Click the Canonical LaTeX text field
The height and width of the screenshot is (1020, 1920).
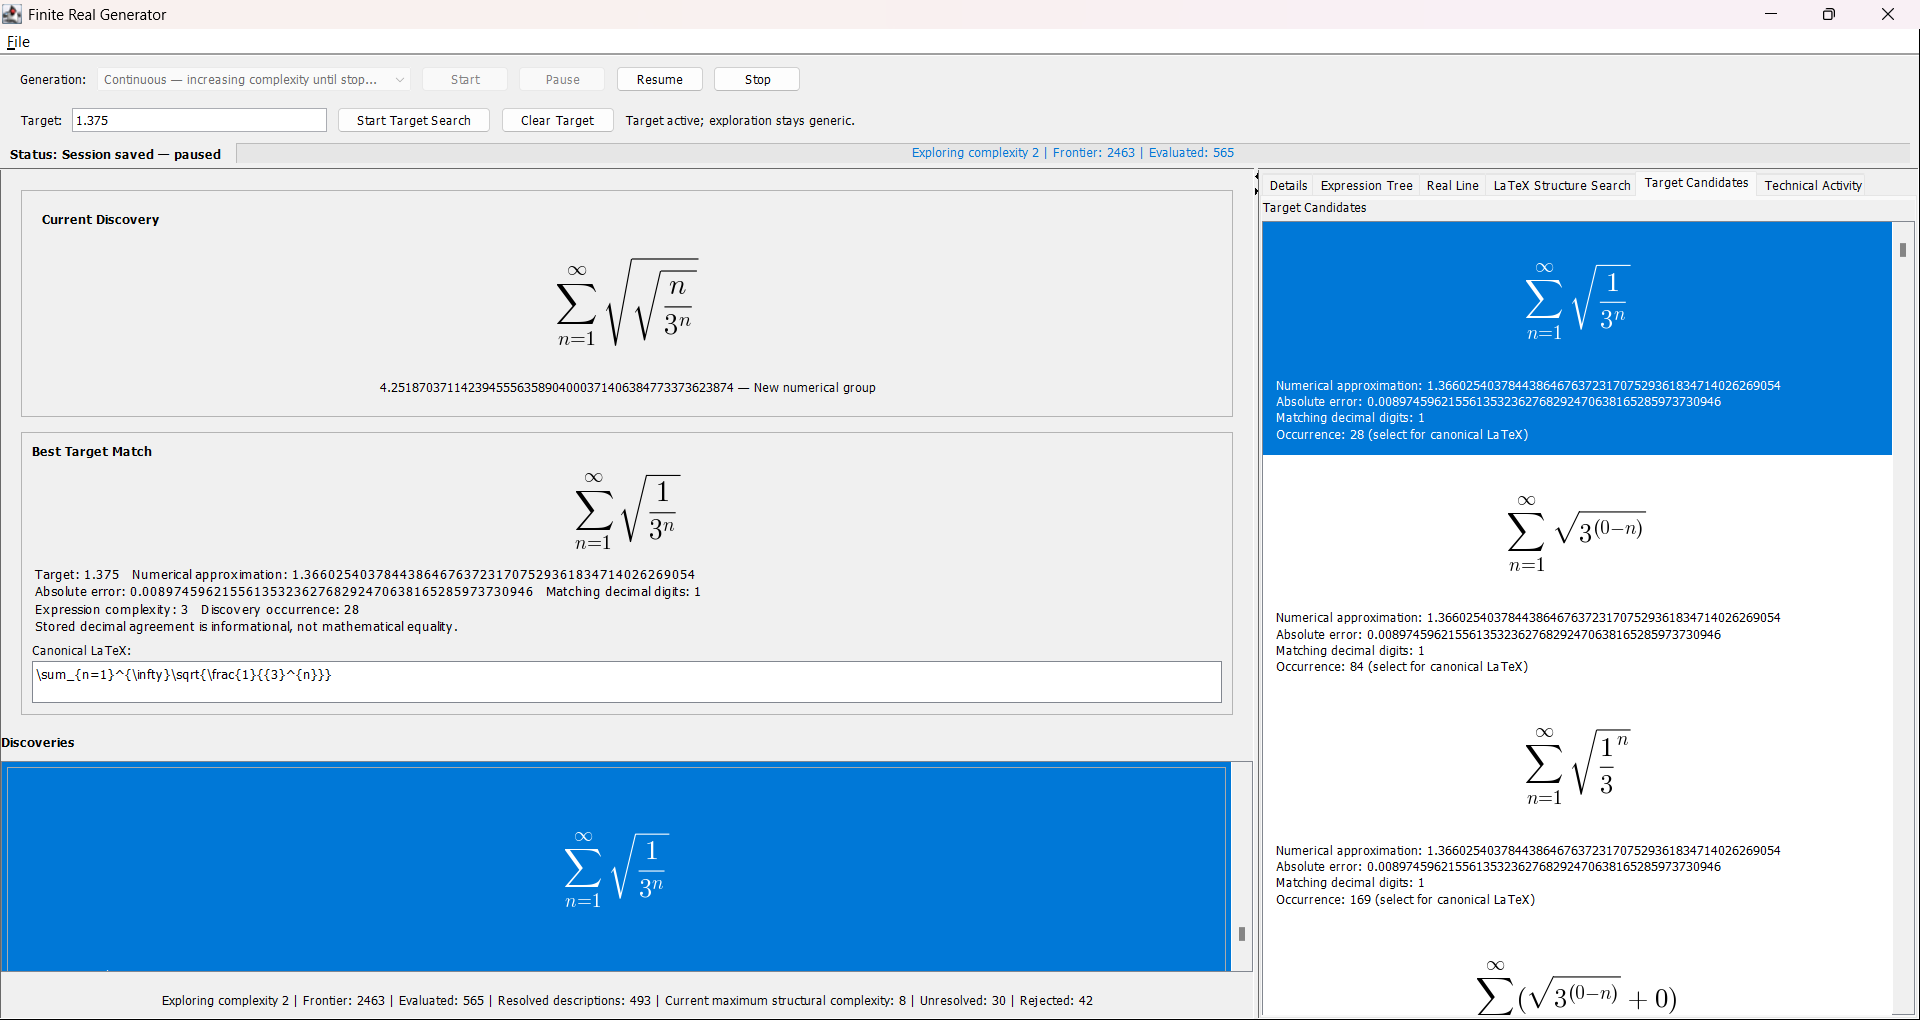[626, 682]
